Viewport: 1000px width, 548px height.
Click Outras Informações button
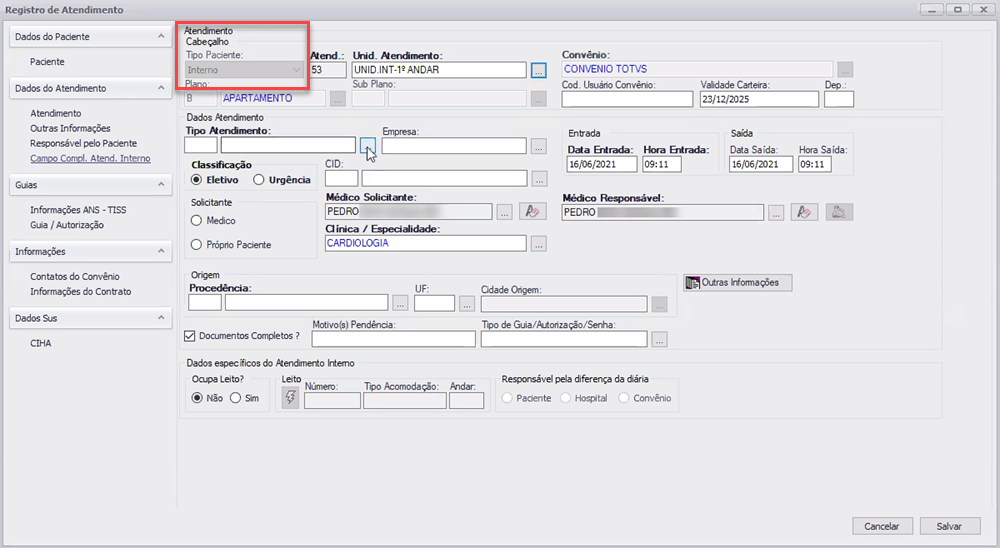738,283
